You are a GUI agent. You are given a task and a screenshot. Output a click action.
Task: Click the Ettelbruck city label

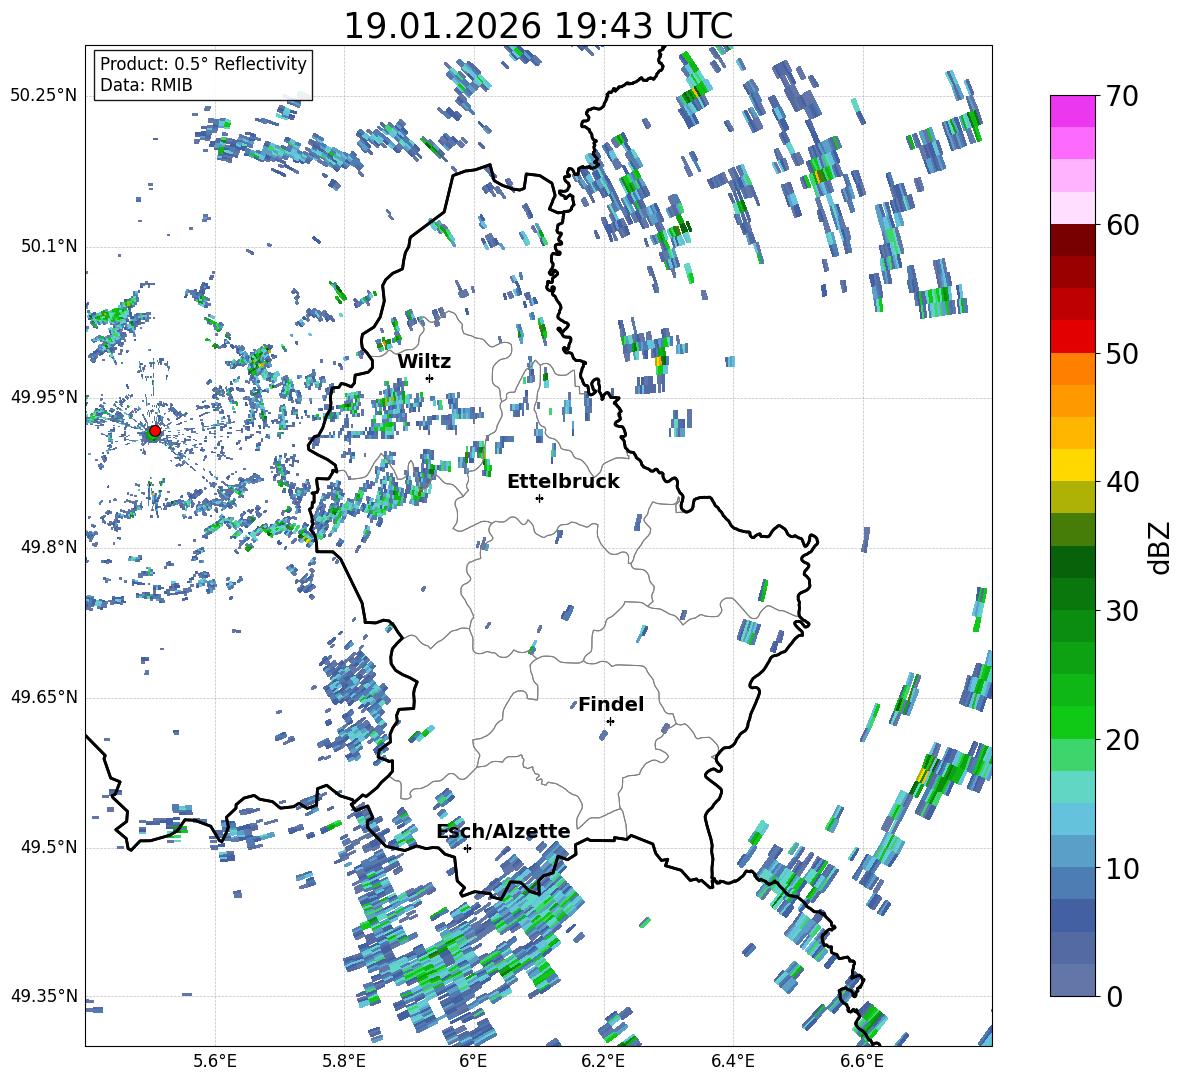click(x=563, y=482)
